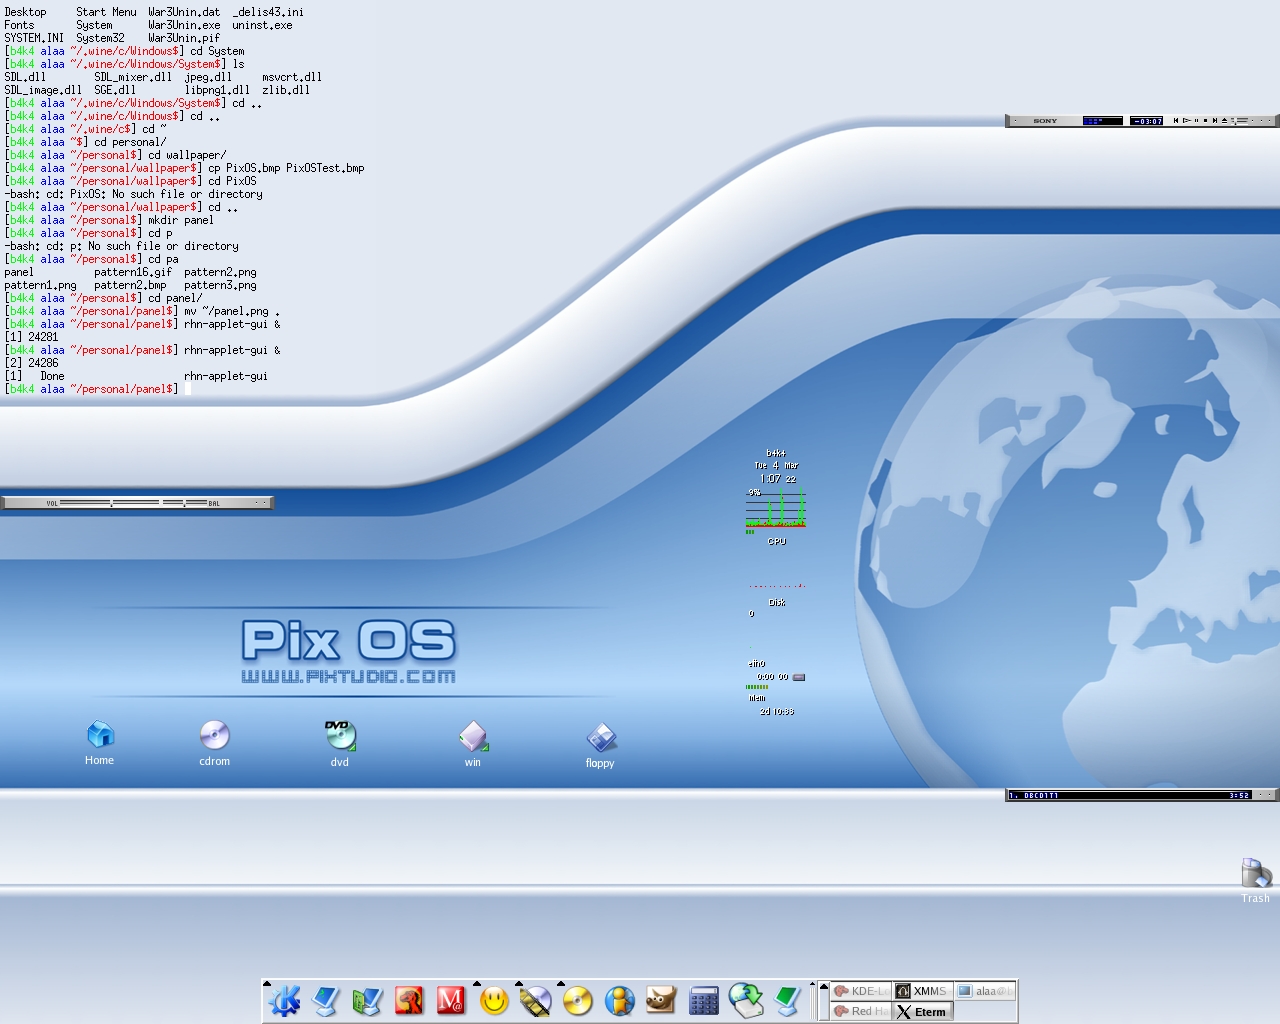Expand the arrow above the film strip icon
This screenshot has width=1280, height=1024.
pos(518,984)
